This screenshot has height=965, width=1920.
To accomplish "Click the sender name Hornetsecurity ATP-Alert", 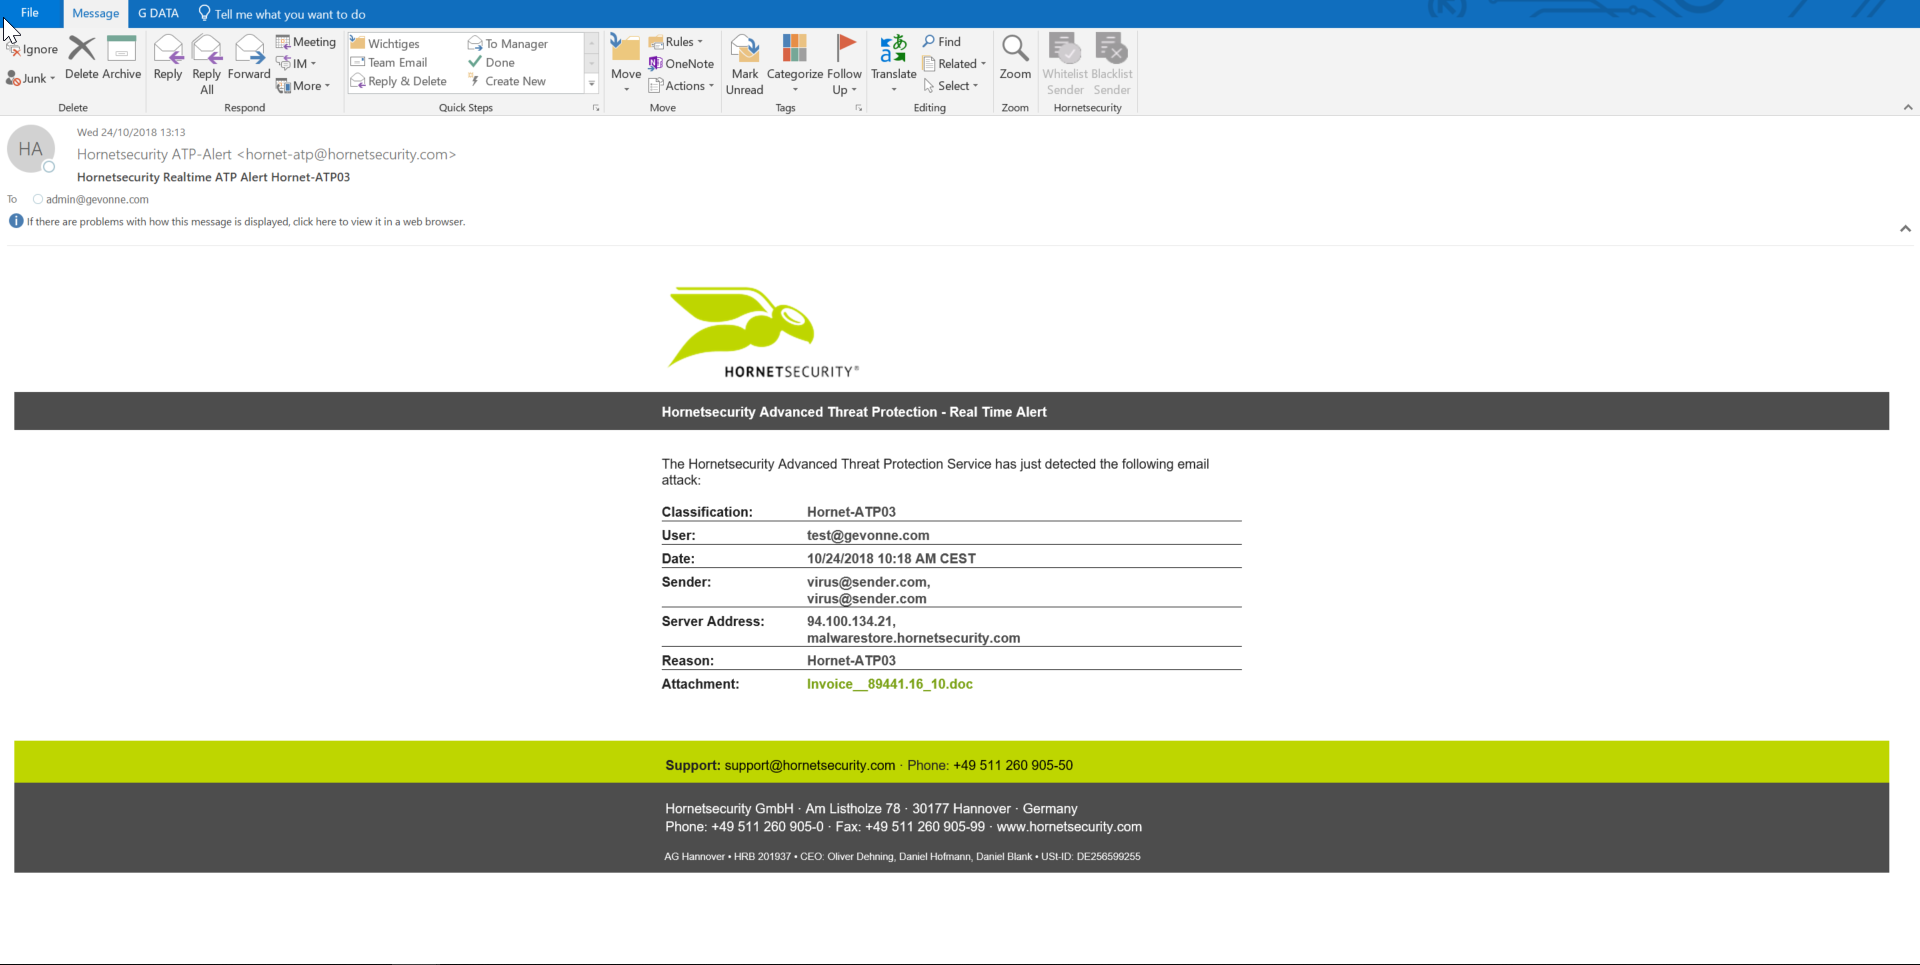I will click(154, 154).
